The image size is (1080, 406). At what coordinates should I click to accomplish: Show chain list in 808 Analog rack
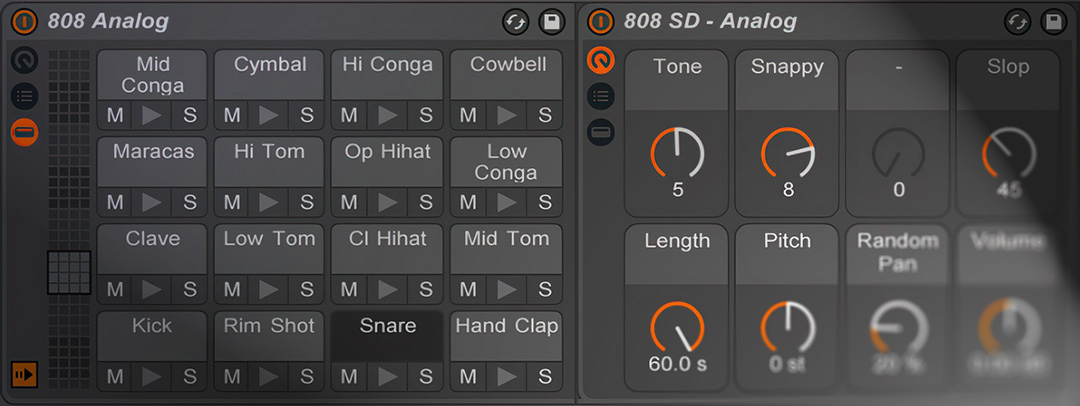[x=24, y=97]
